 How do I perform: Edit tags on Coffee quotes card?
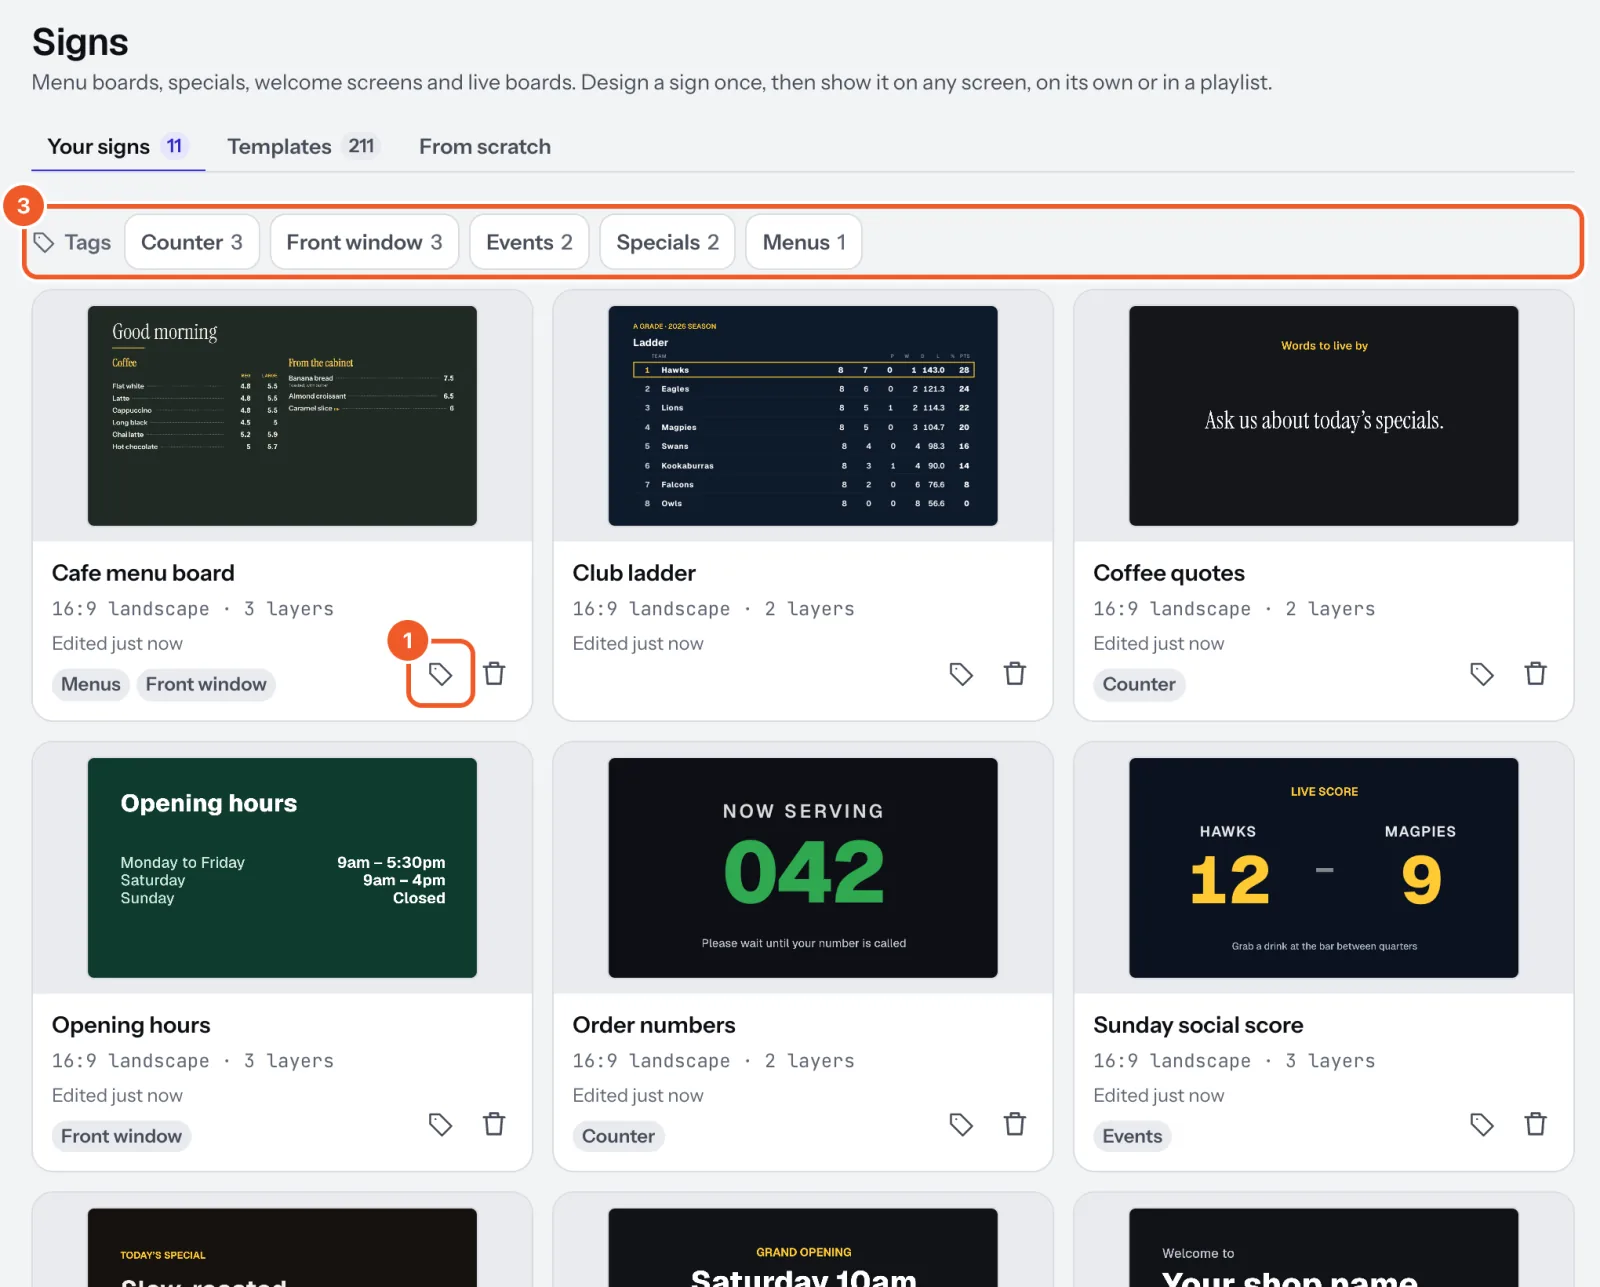click(x=1482, y=674)
